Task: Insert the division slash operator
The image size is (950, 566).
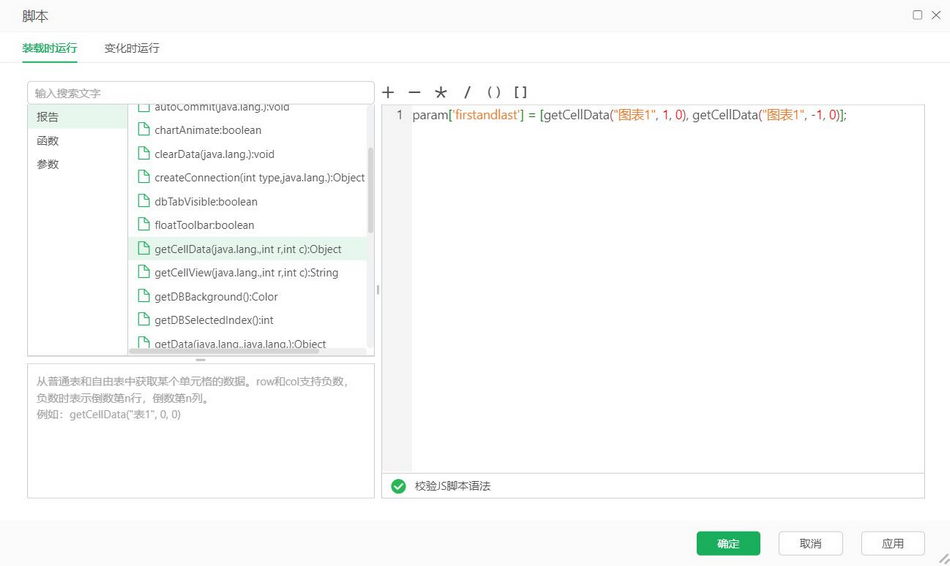Action: click(467, 92)
